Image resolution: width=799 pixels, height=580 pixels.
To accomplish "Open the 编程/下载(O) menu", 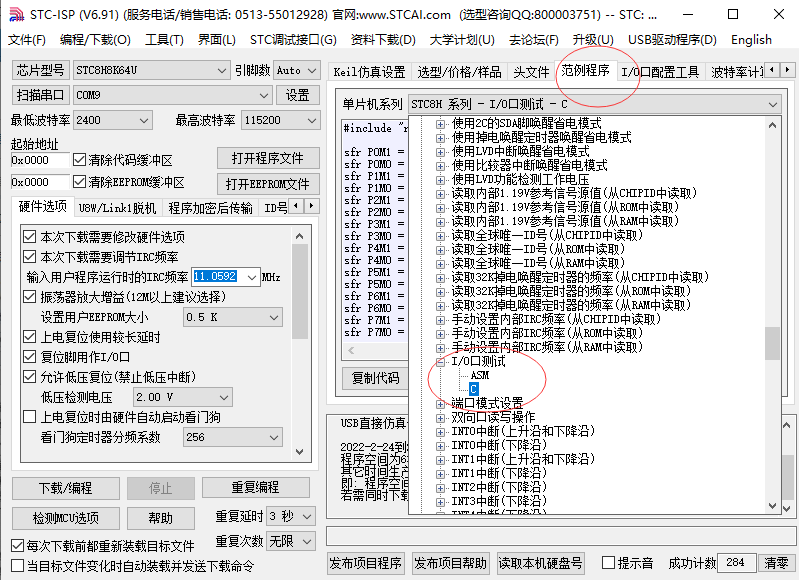I will (95, 40).
